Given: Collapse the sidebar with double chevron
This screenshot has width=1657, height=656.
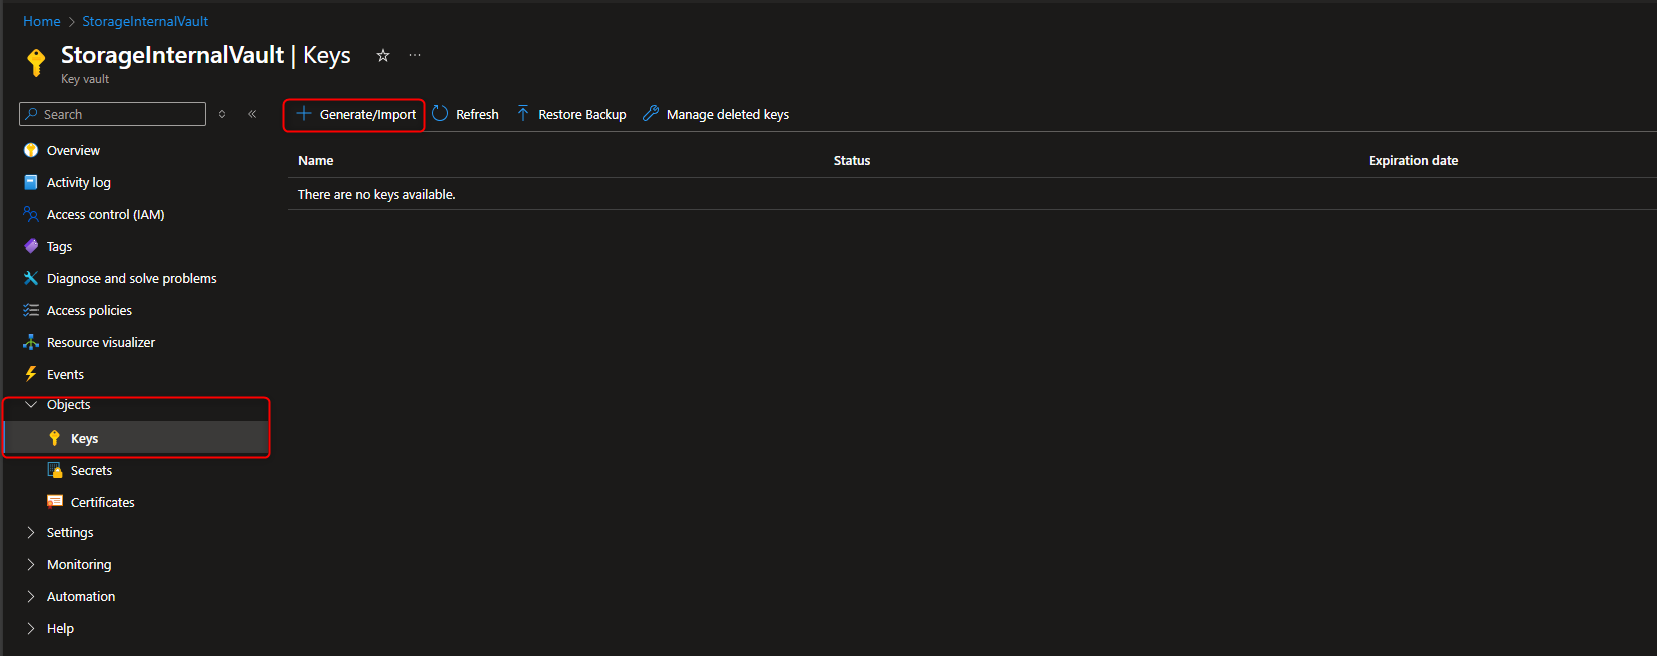Looking at the screenshot, I should (x=252, y=114).
